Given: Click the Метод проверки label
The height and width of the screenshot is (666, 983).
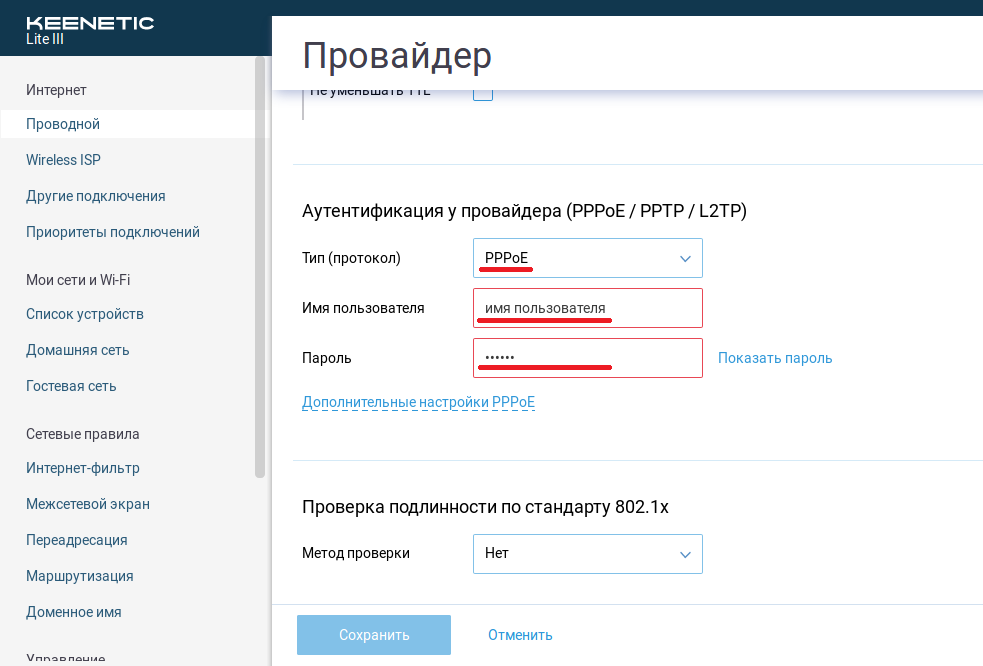Looking at the screenshot, I should 355,553.
